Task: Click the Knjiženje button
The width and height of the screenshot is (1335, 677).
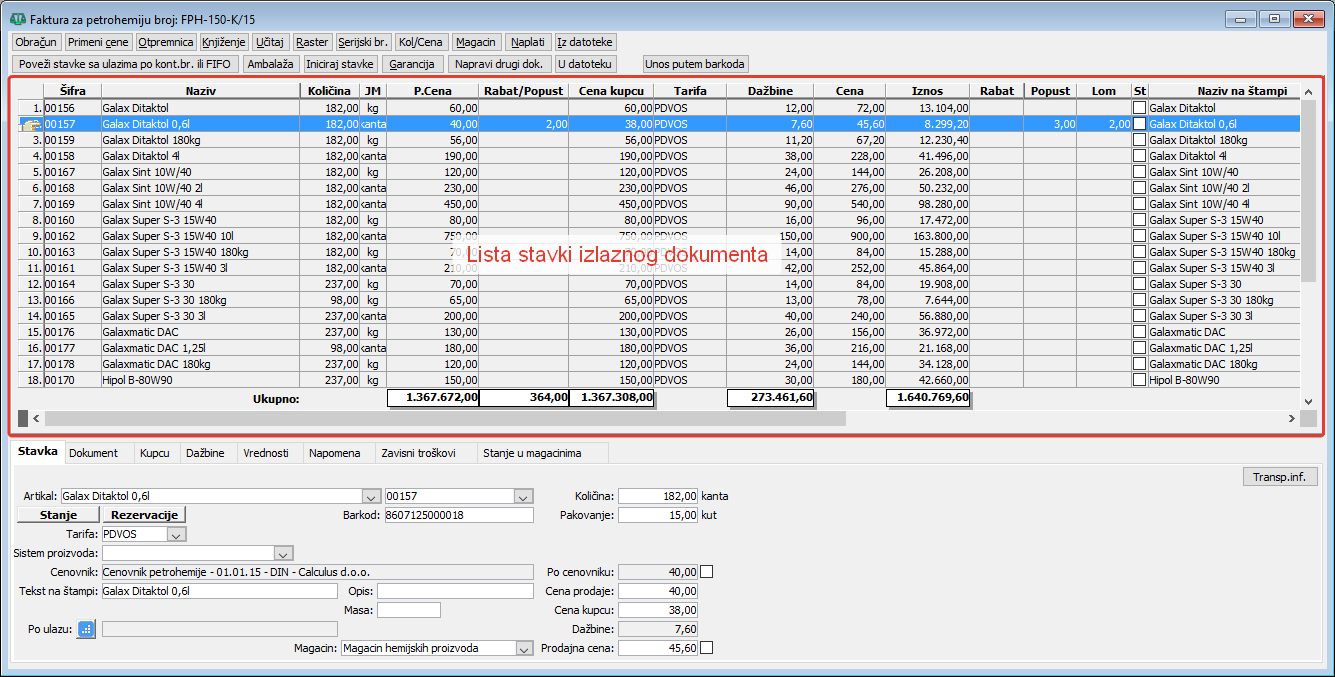Action: click(223, 42)
